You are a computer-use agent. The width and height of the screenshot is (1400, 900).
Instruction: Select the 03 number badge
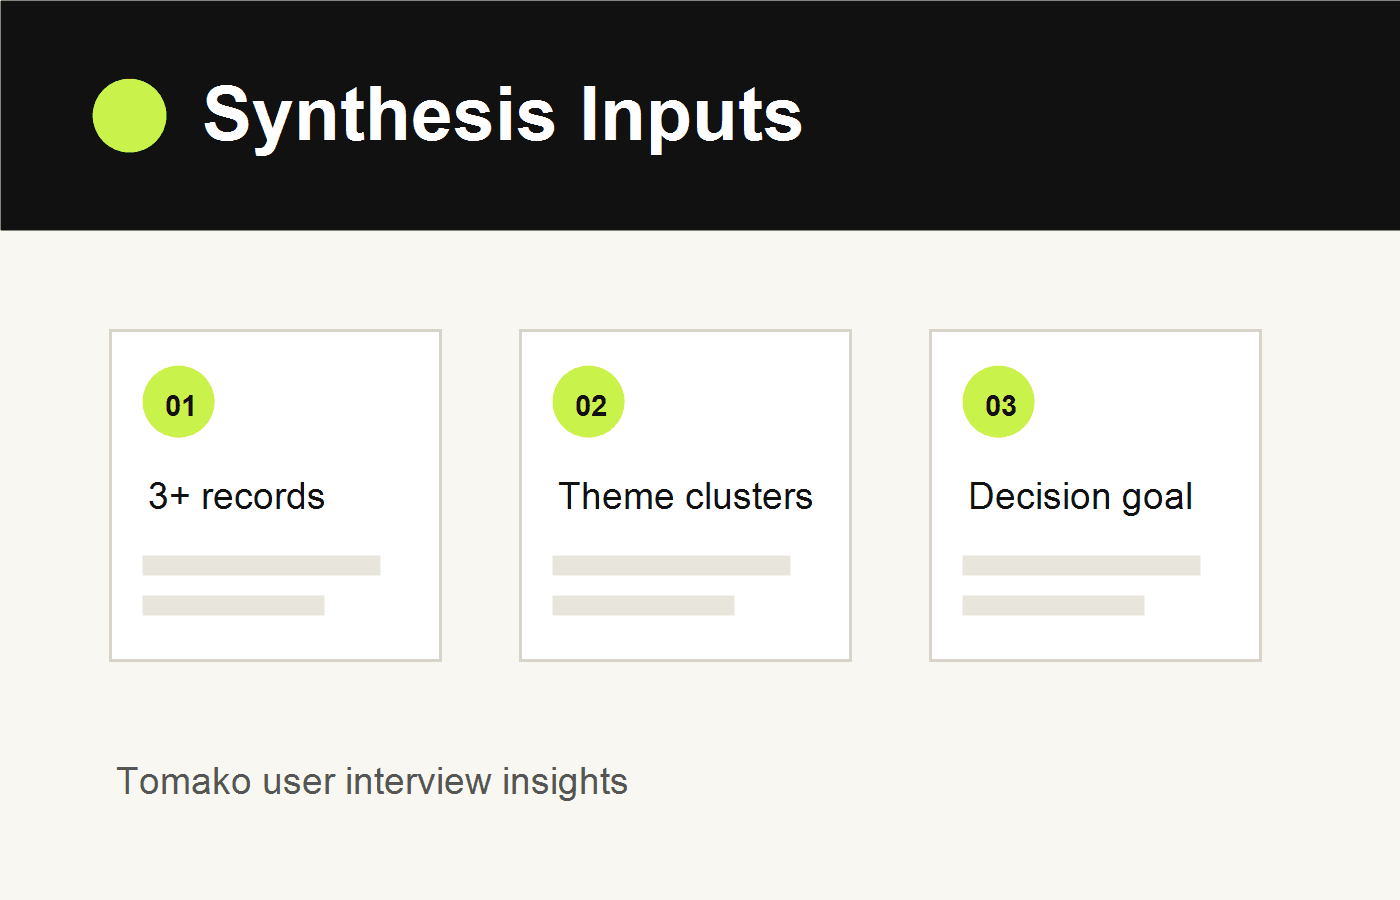[999, 402]
